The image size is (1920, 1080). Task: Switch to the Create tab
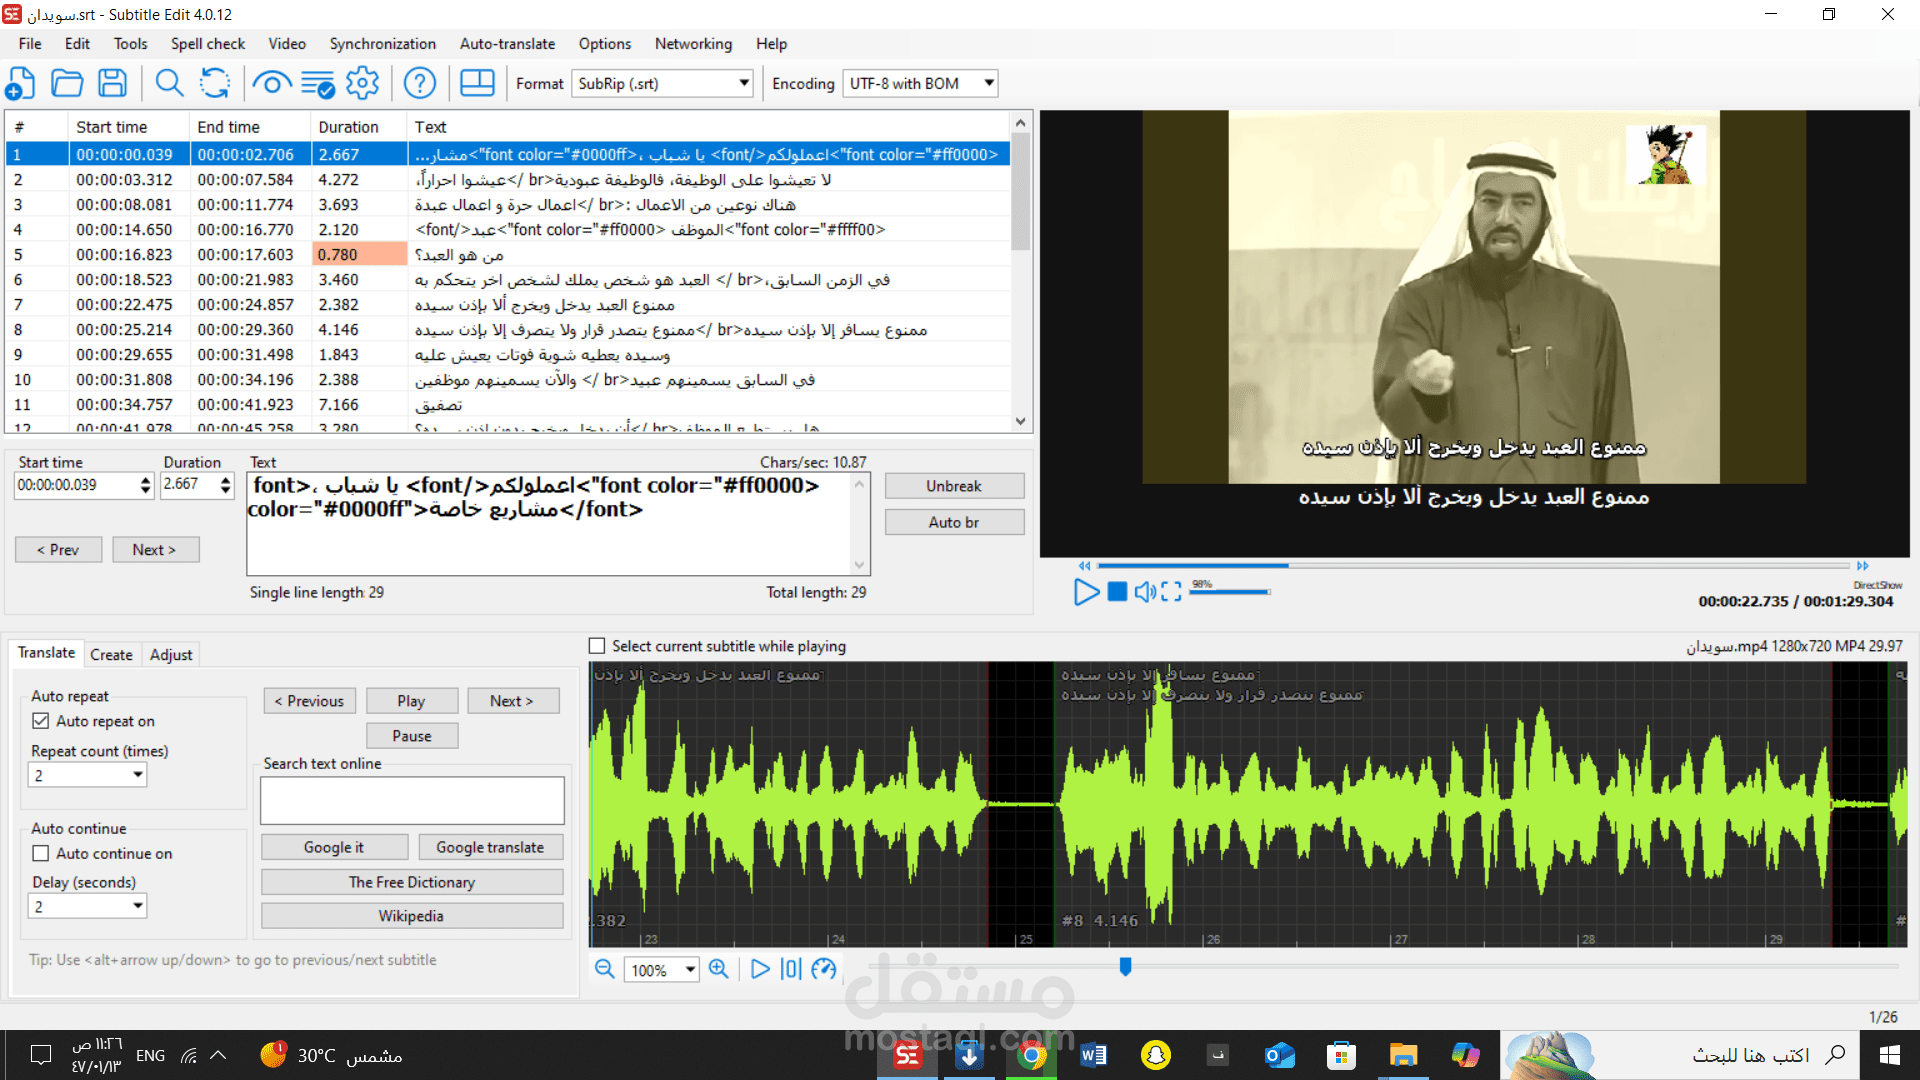(x=111, y=654)
